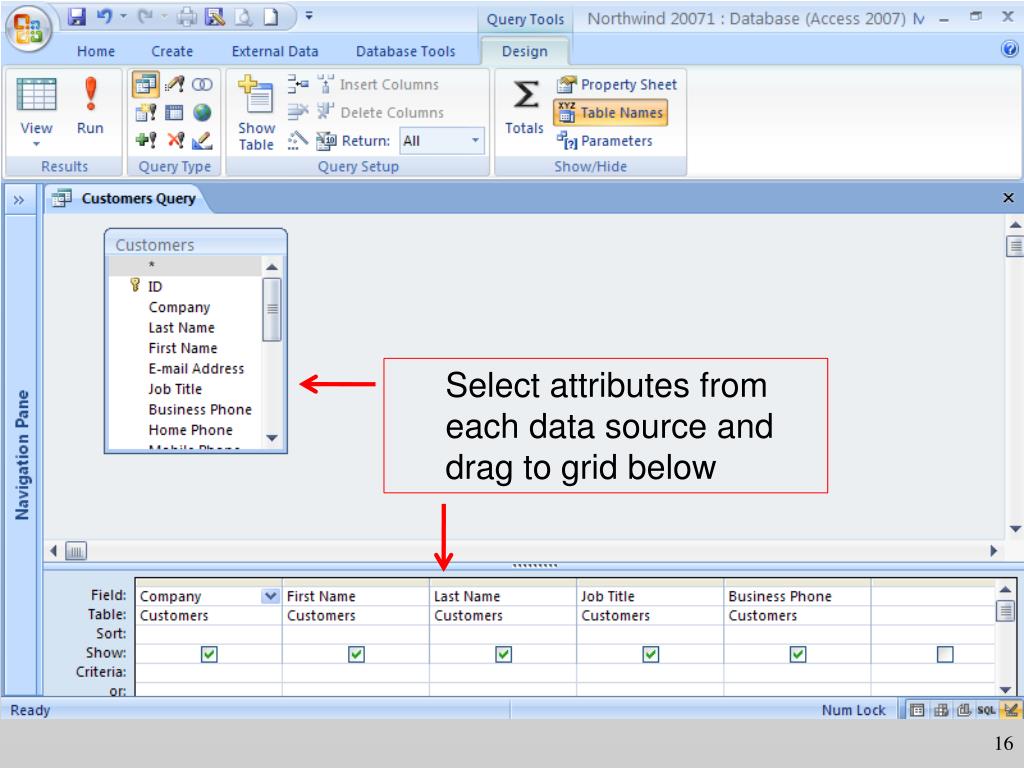Click the Criteria cell under First Name

coord(356,672)
